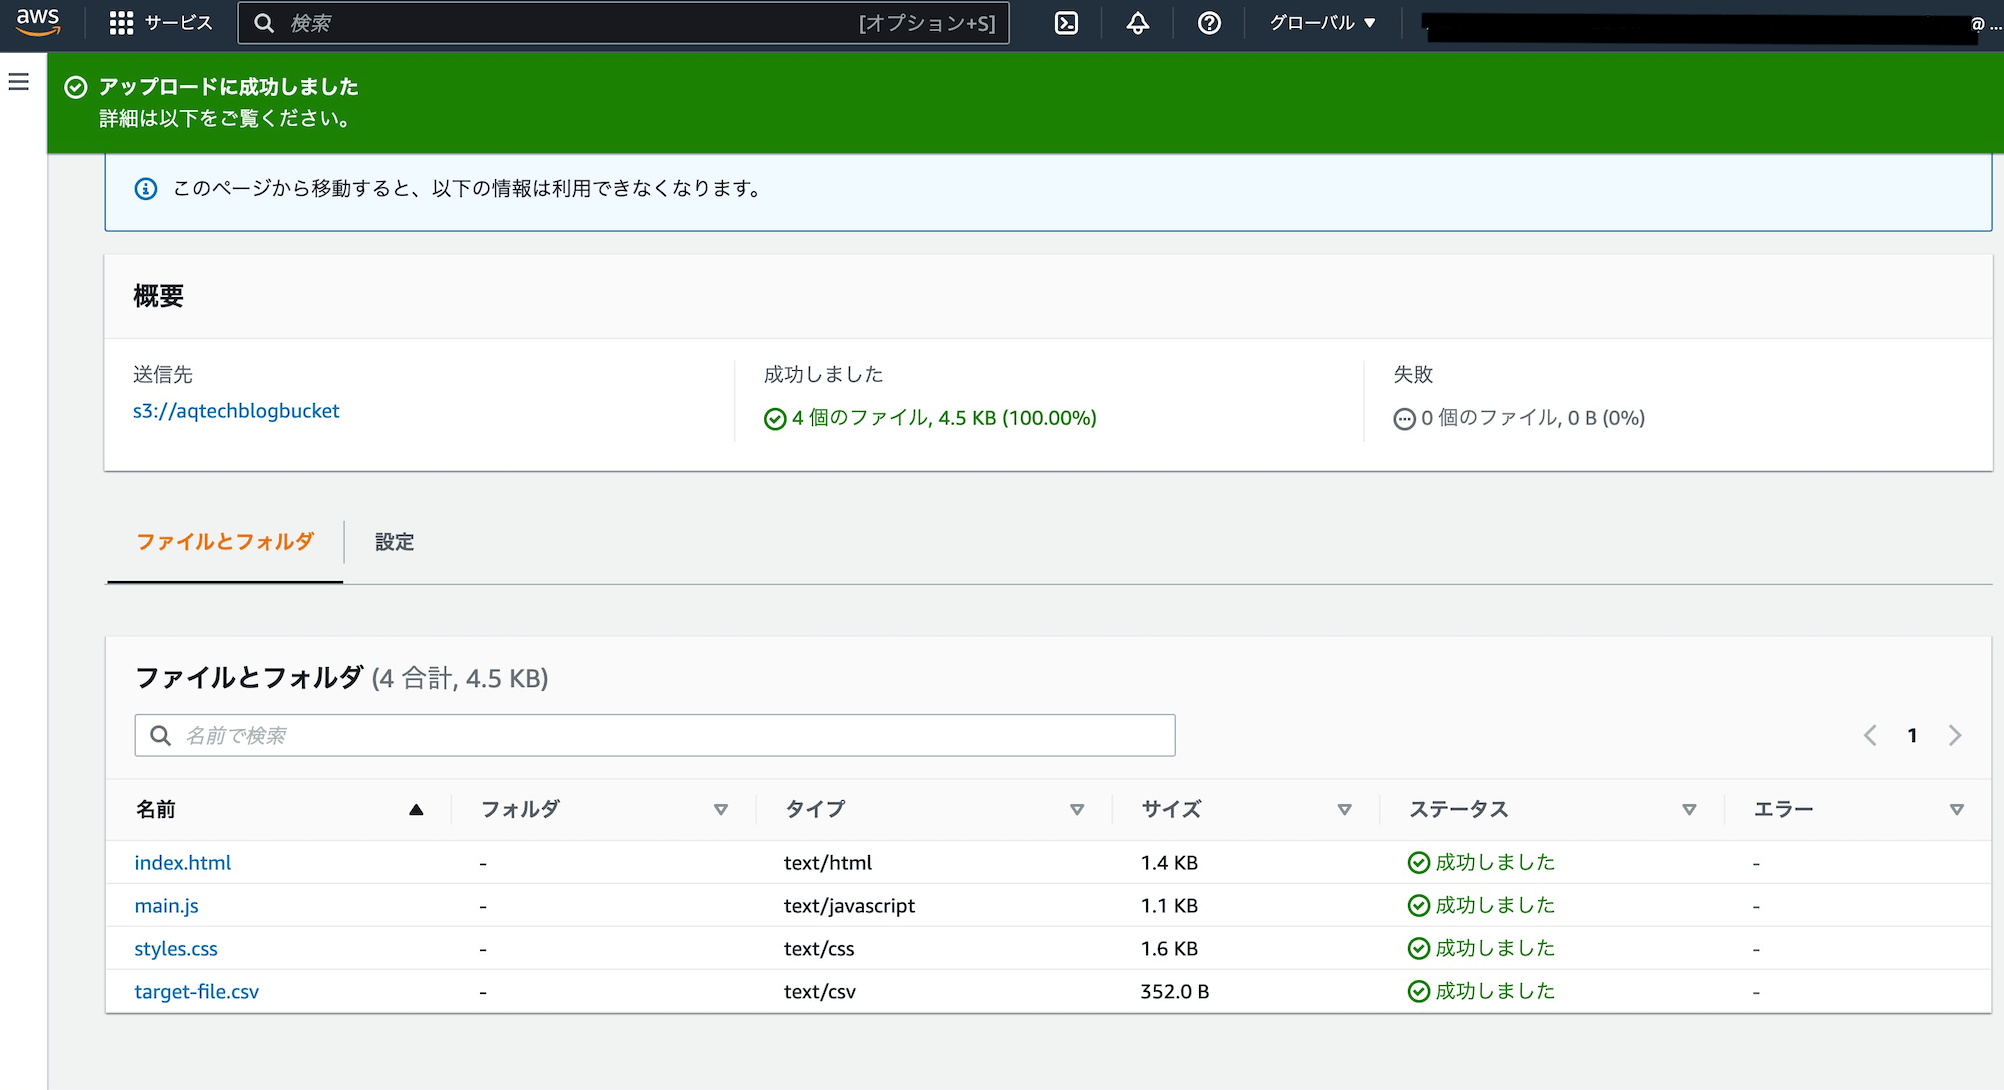Click the 1.4 KB size value
This screenshot has width=2004, height=1090.
pos(1170,863)
